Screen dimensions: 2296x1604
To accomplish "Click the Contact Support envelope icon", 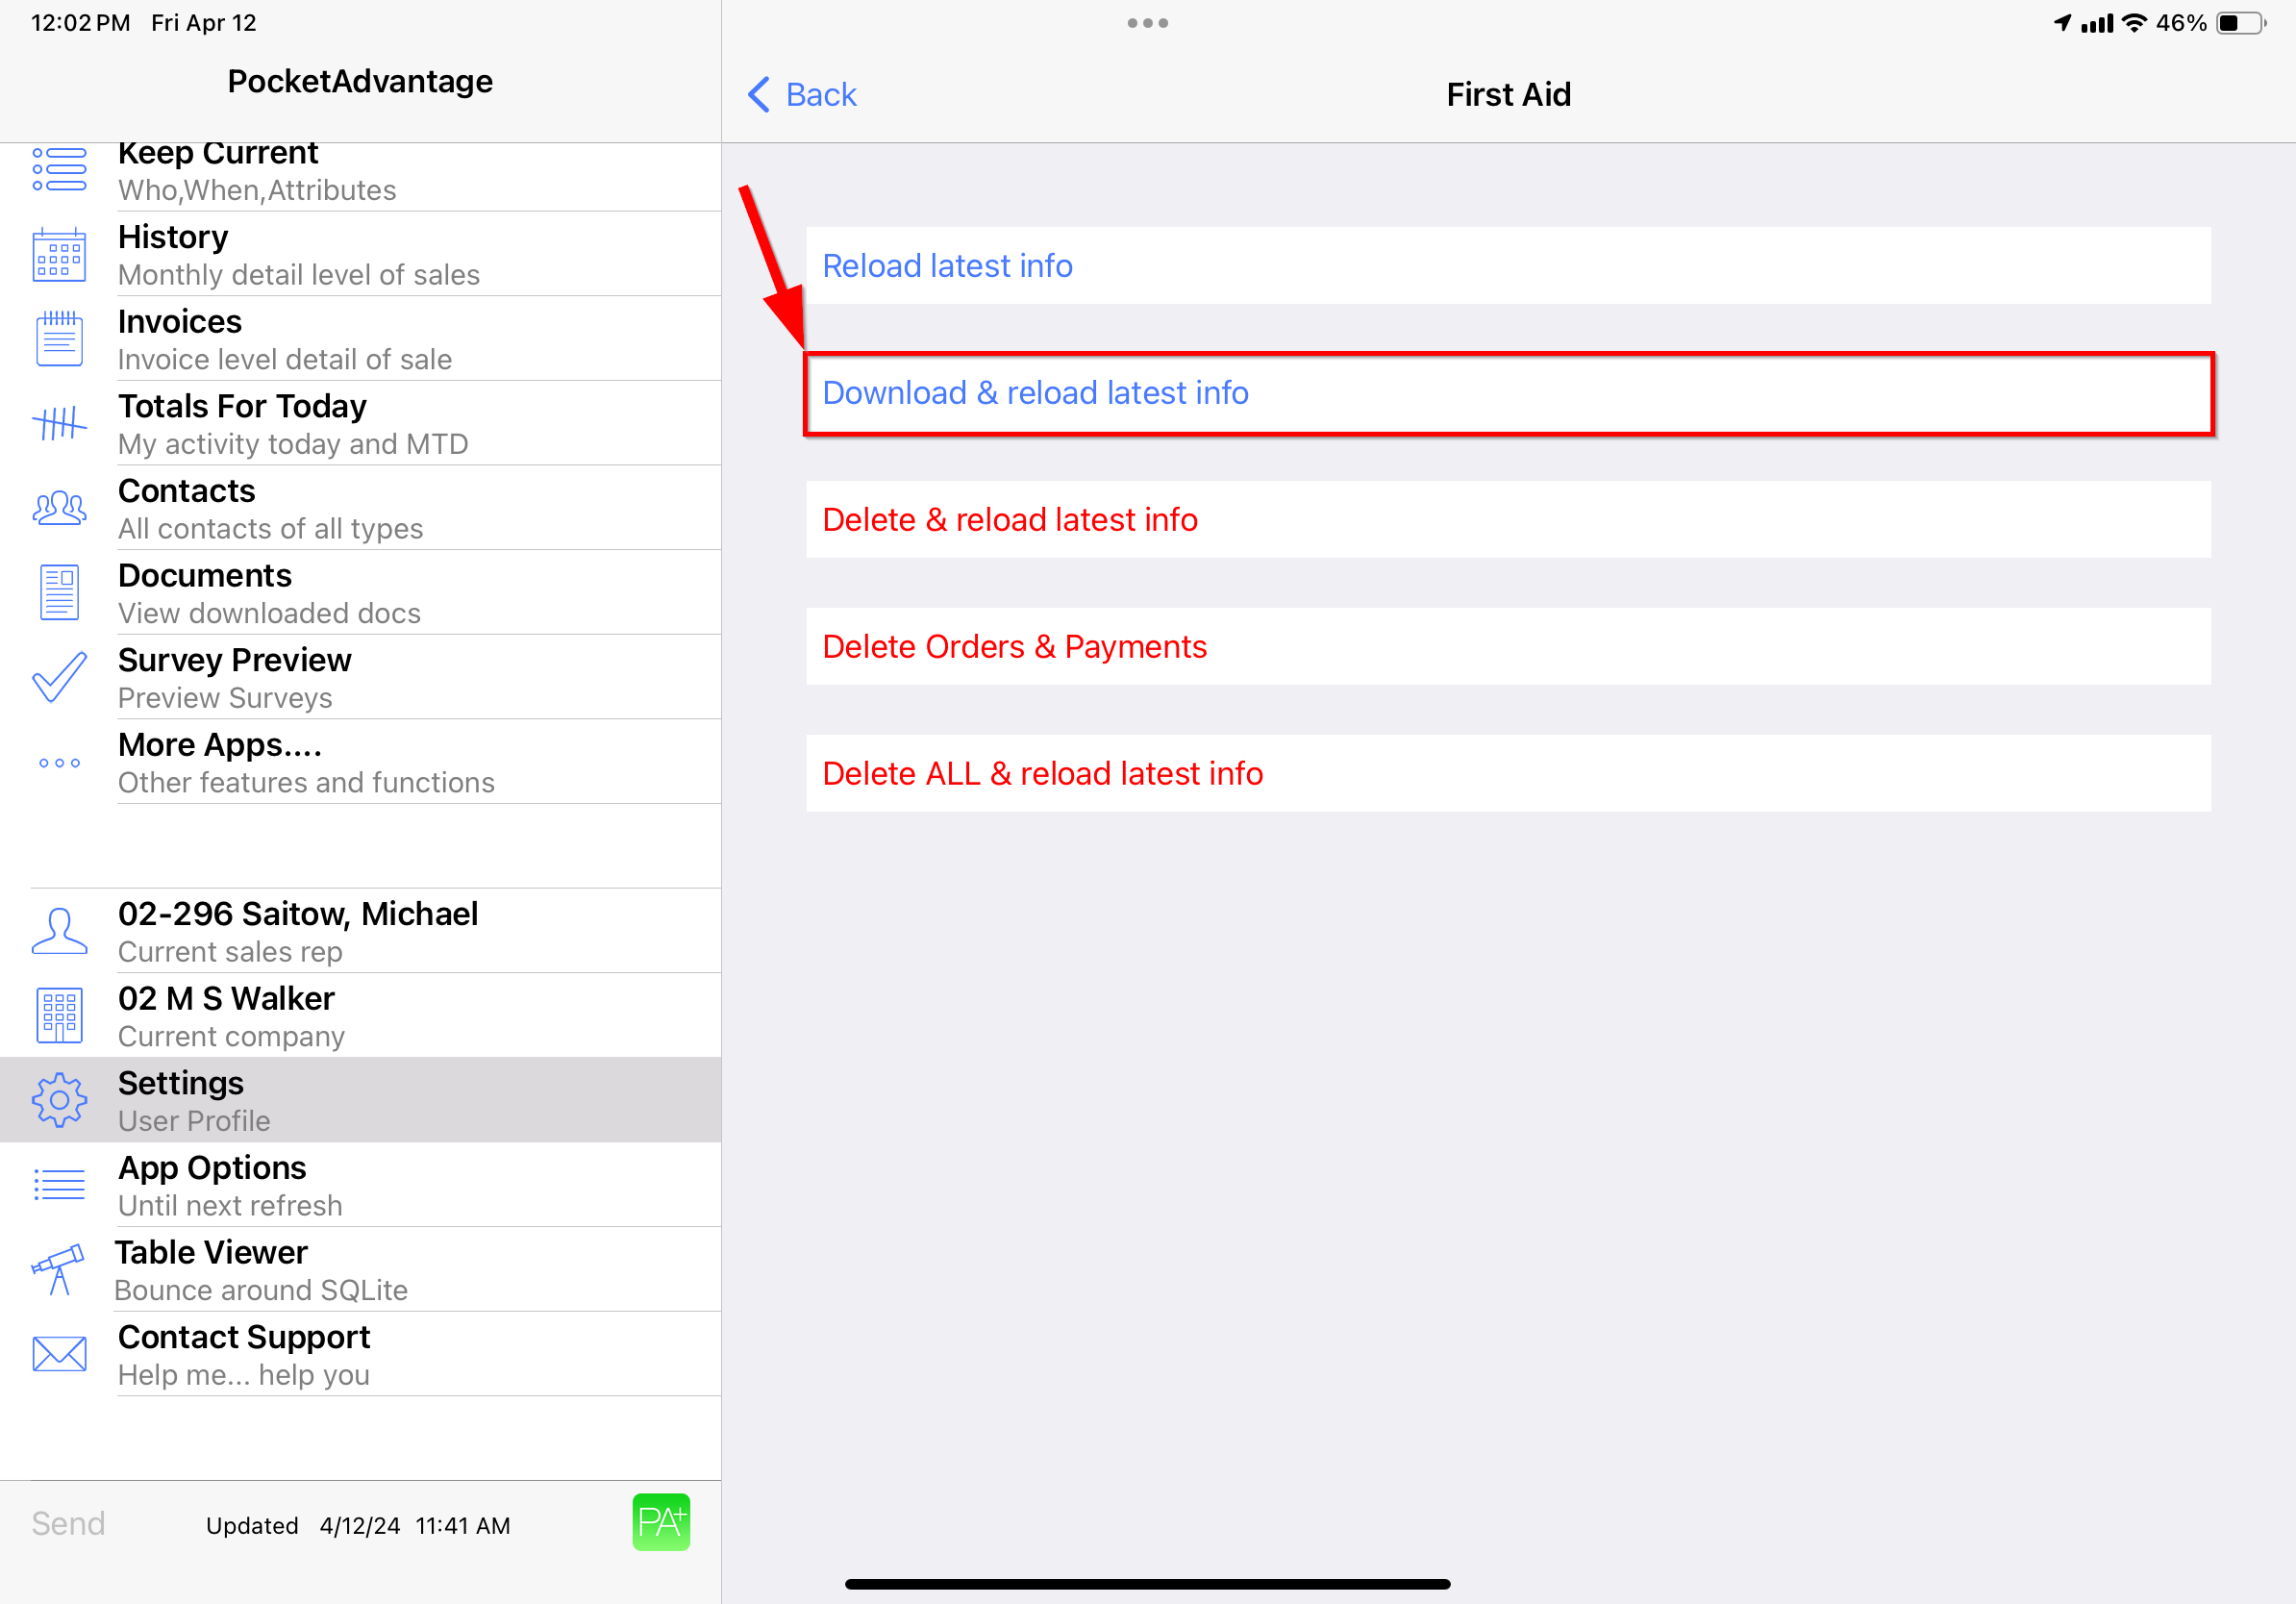I will point(59,1354).
